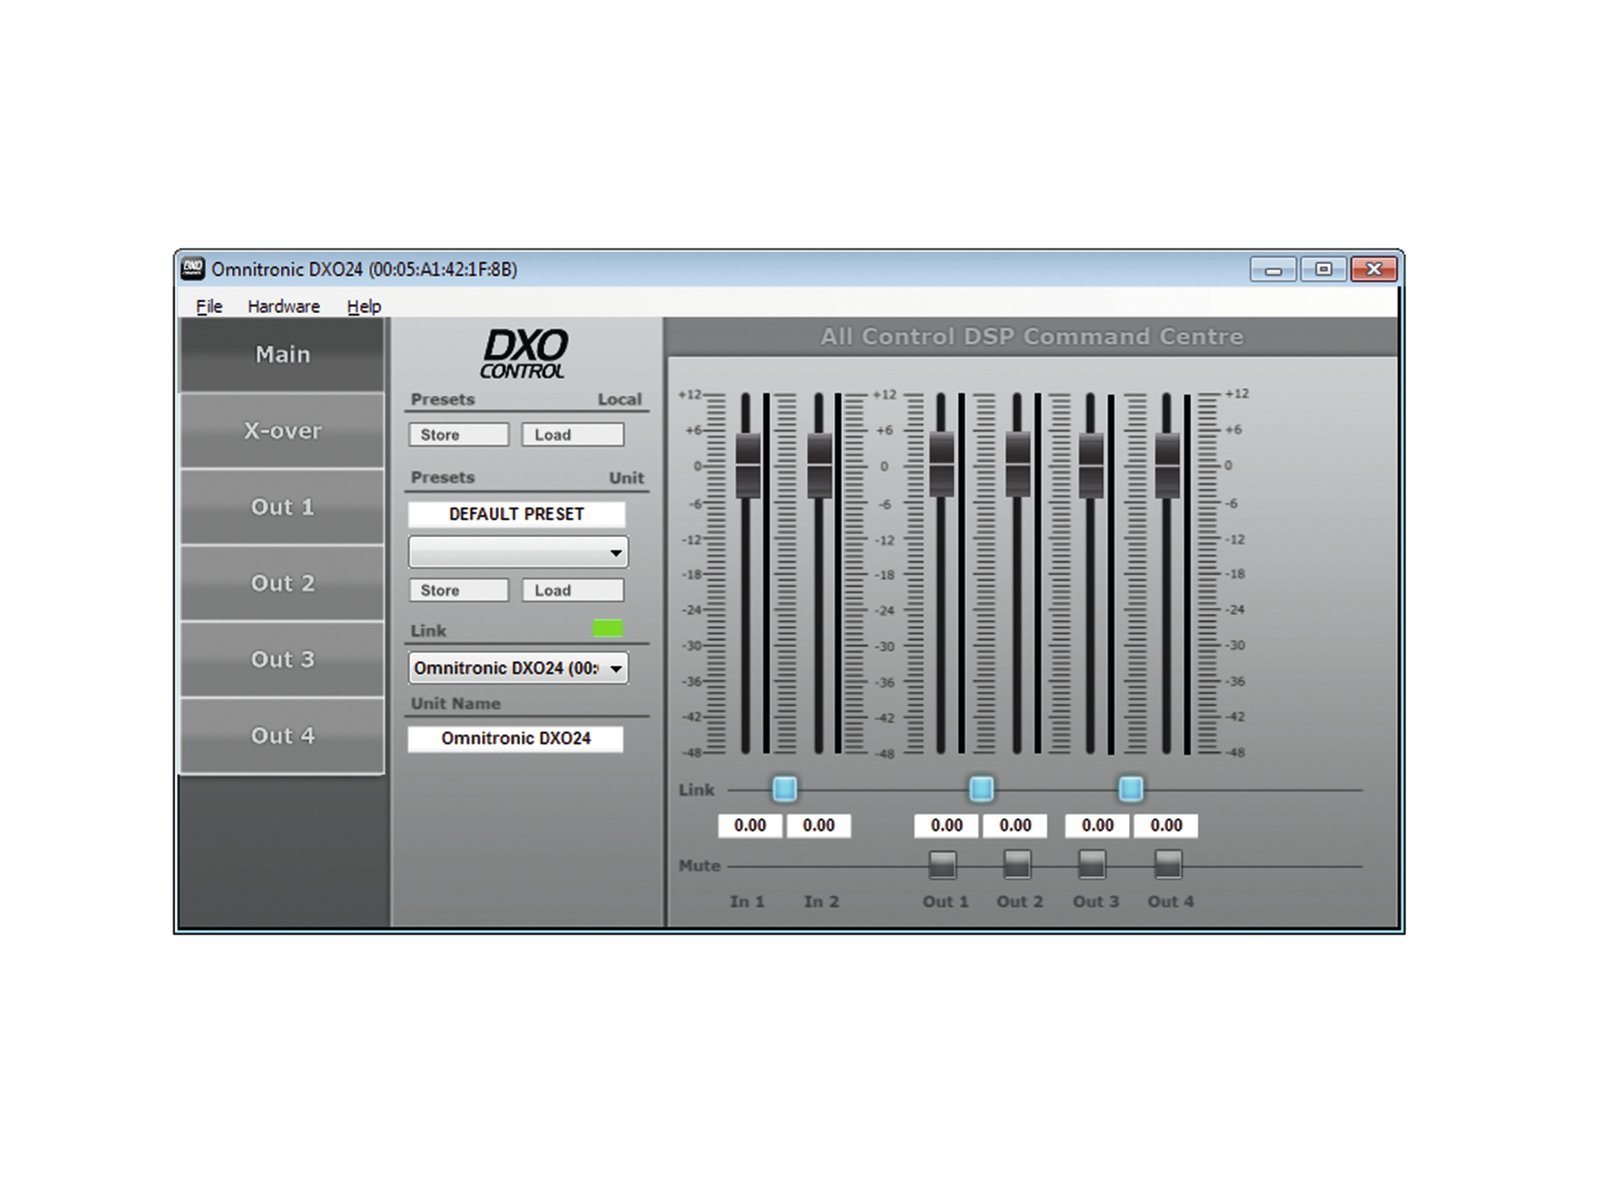Mute the Out 1 channel
This screenshot has height=1200, width=1600.
coord(942,864)
